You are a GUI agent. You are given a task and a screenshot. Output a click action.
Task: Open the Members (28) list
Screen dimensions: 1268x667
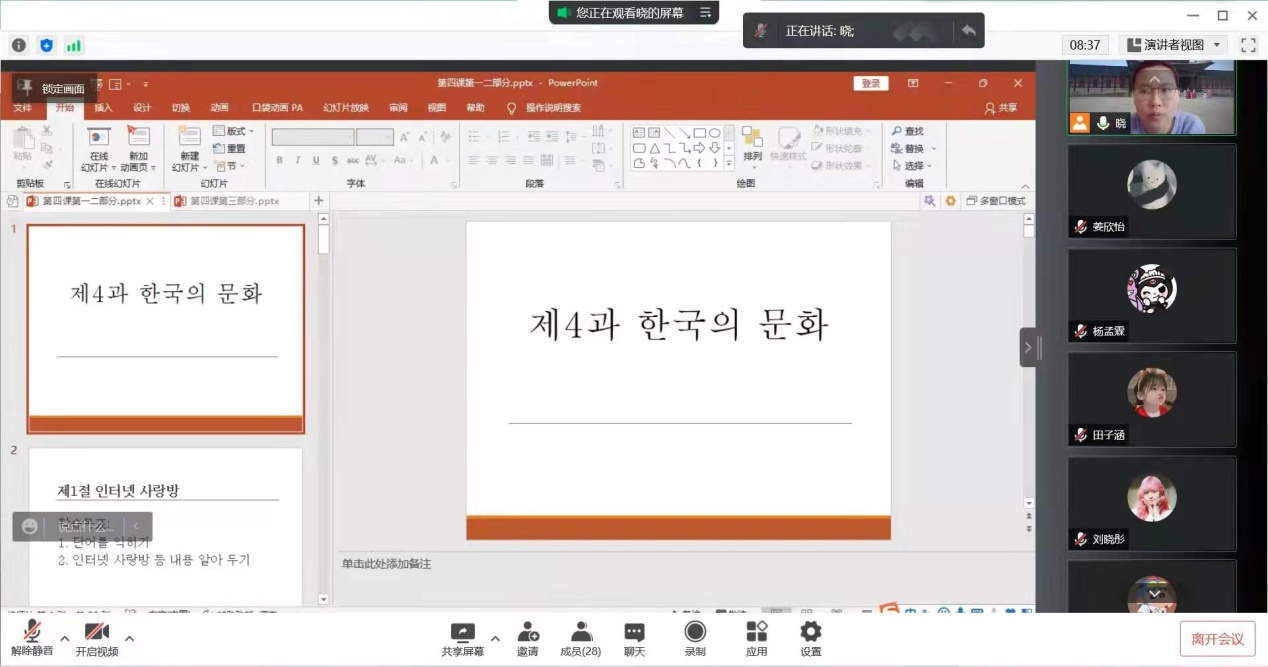click(580, 638)
